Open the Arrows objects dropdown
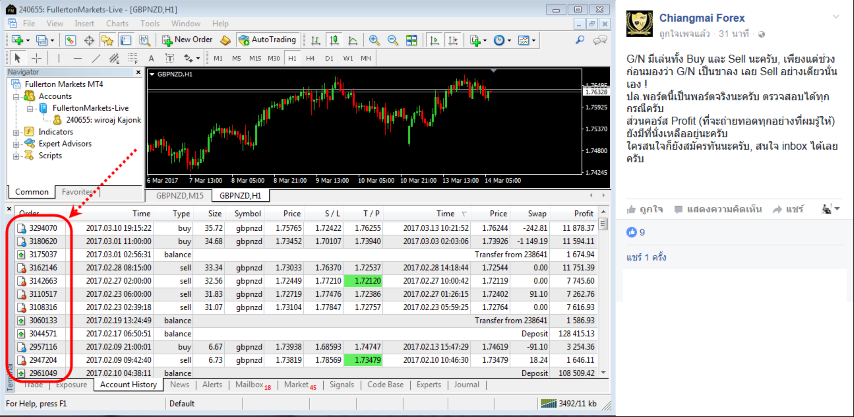 (x=192, y=58)
